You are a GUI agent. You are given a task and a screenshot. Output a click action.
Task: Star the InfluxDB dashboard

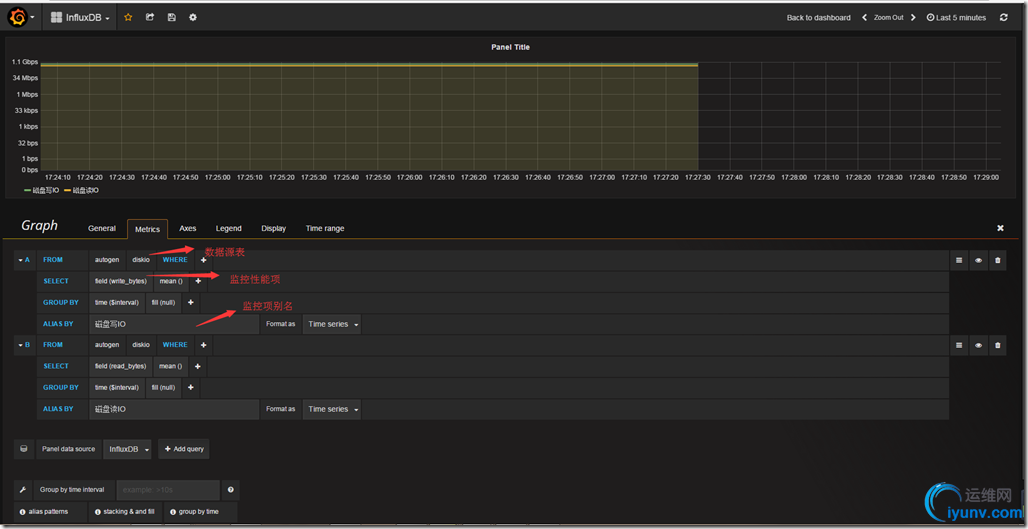[128, 18]
